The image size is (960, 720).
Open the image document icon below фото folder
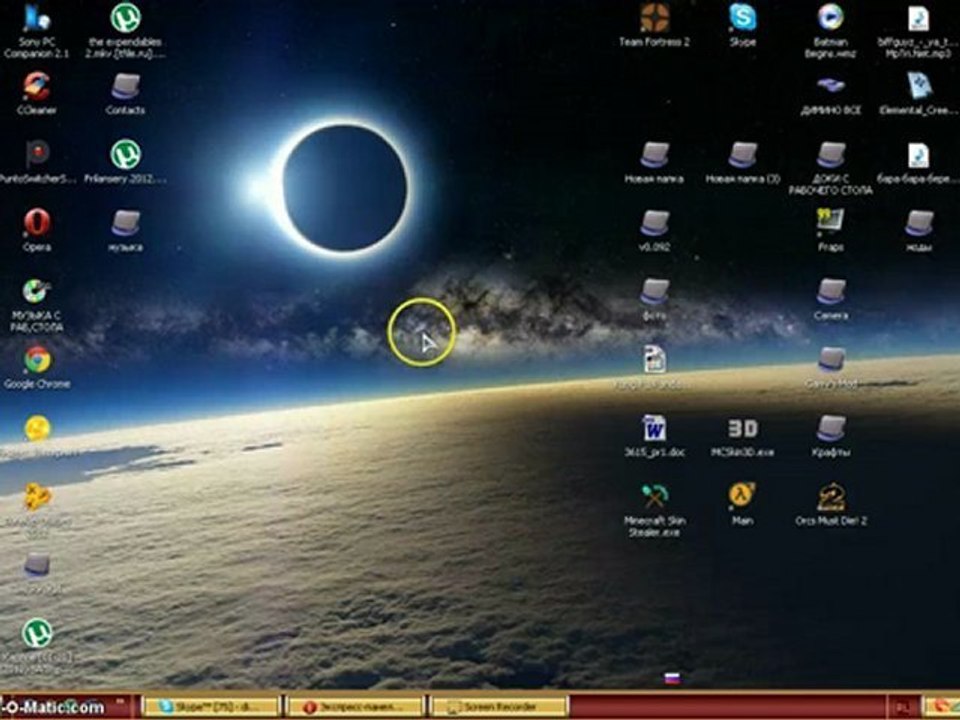[654, 360]
